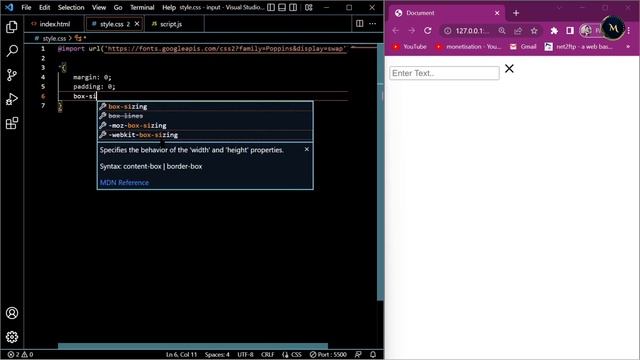The width and height of the screenshot is (640, 360).
Task: Click the errors and warnings status indicator
Action: 20,354
